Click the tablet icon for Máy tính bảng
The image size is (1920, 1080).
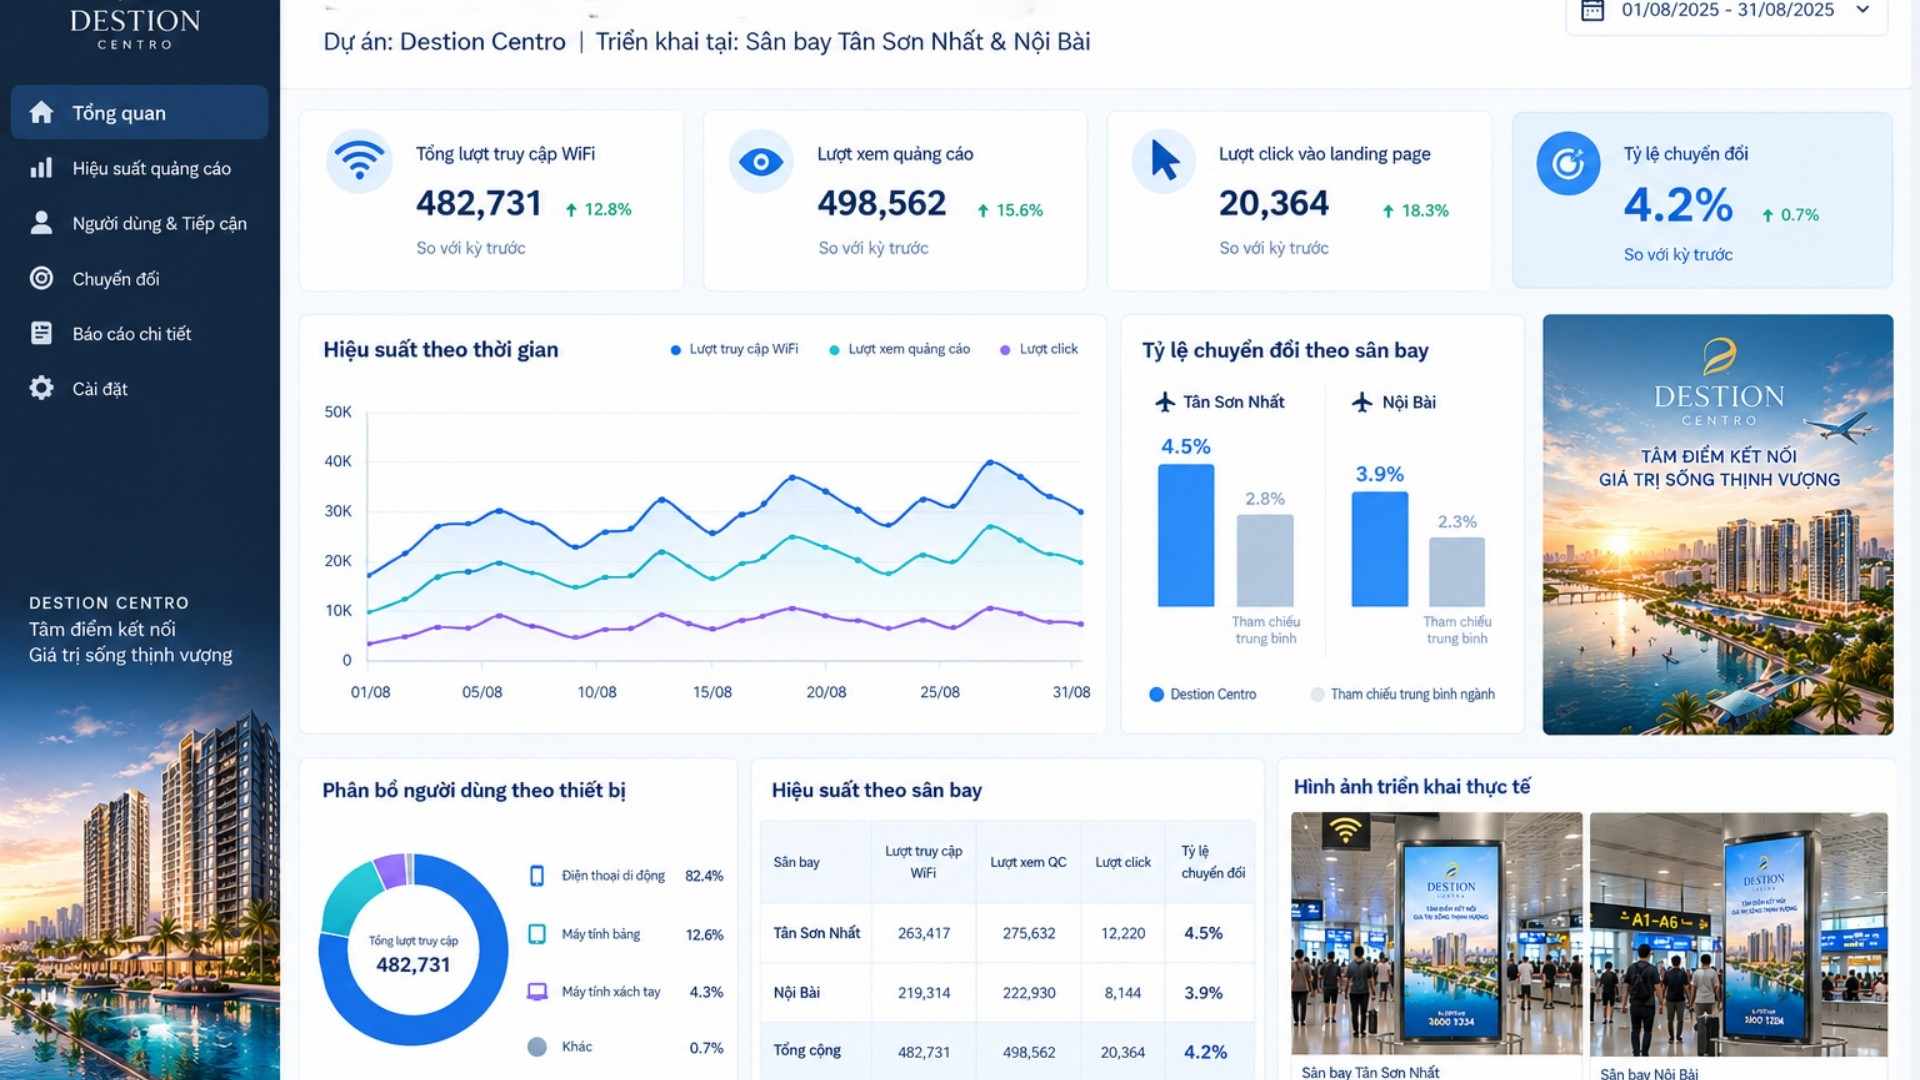click(x=537, y=934)
